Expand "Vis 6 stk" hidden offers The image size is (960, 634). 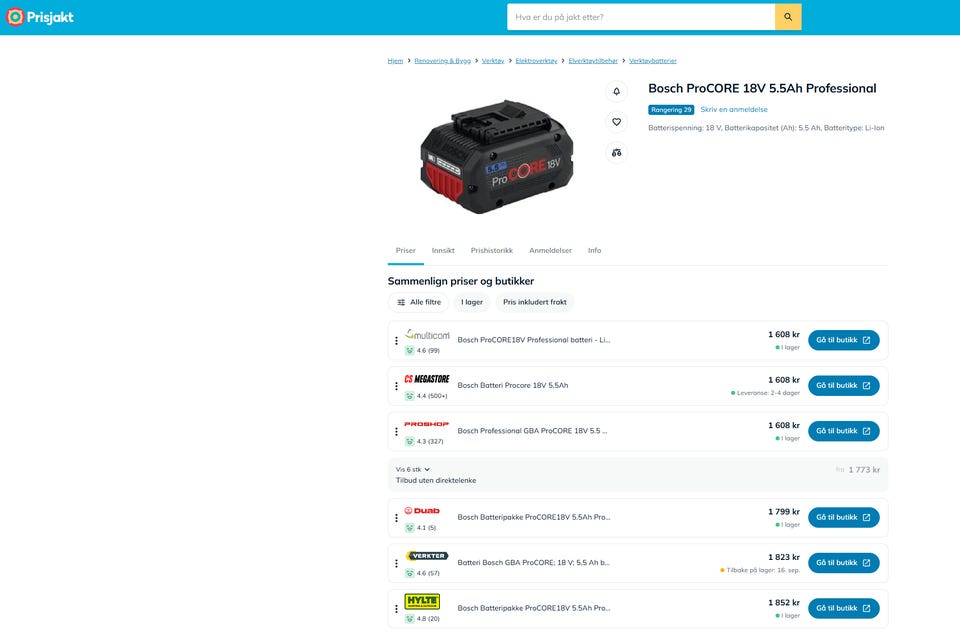coord(413,469)
